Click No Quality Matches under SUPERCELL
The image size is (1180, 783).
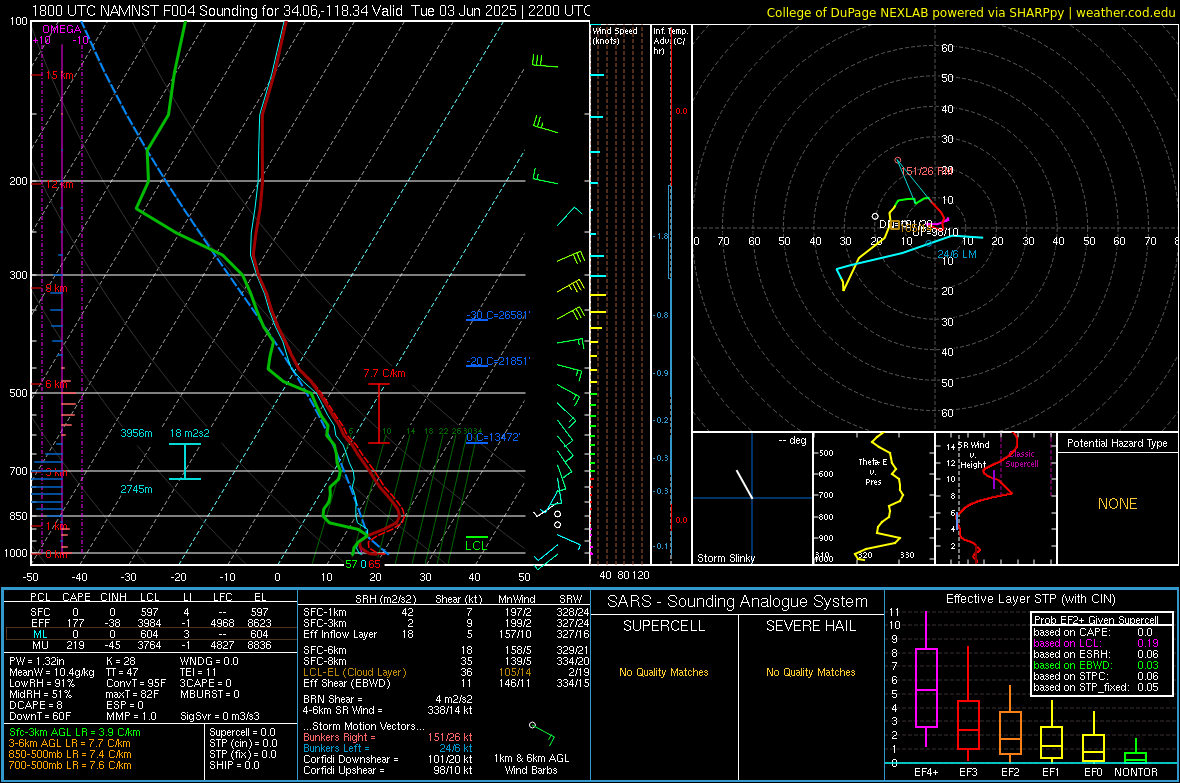point(664,672)
